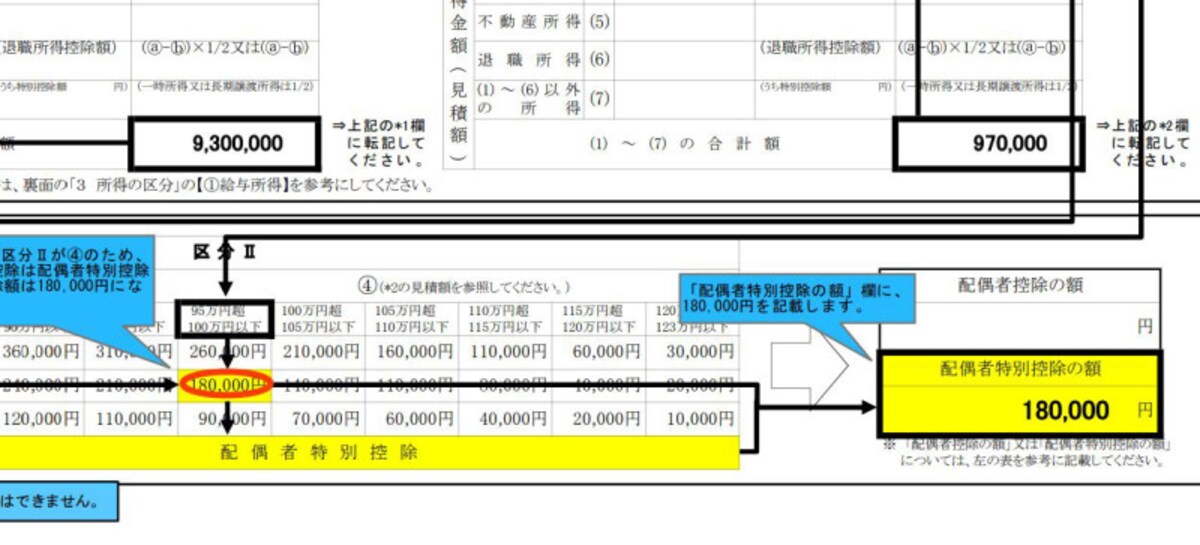Select the 不動産所得 (5) row label
1200x545 pixels.
pyautogui.click(x=545, y=20)
